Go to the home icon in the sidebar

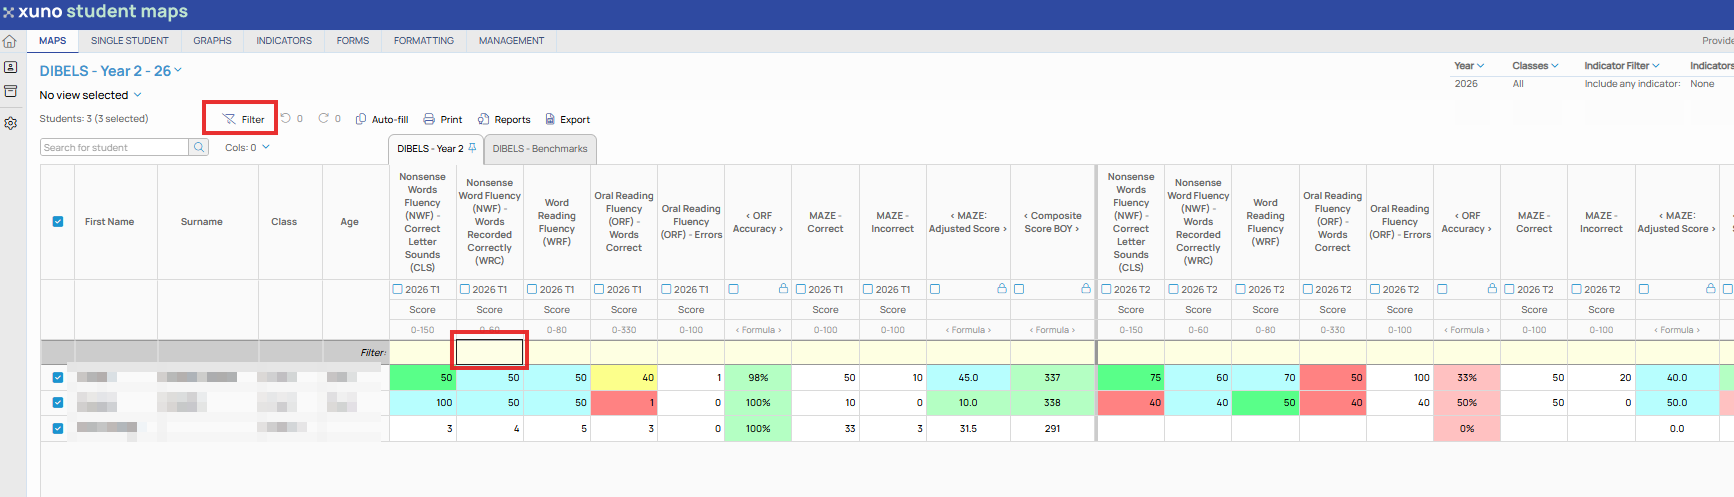click(x=10, y=41)
